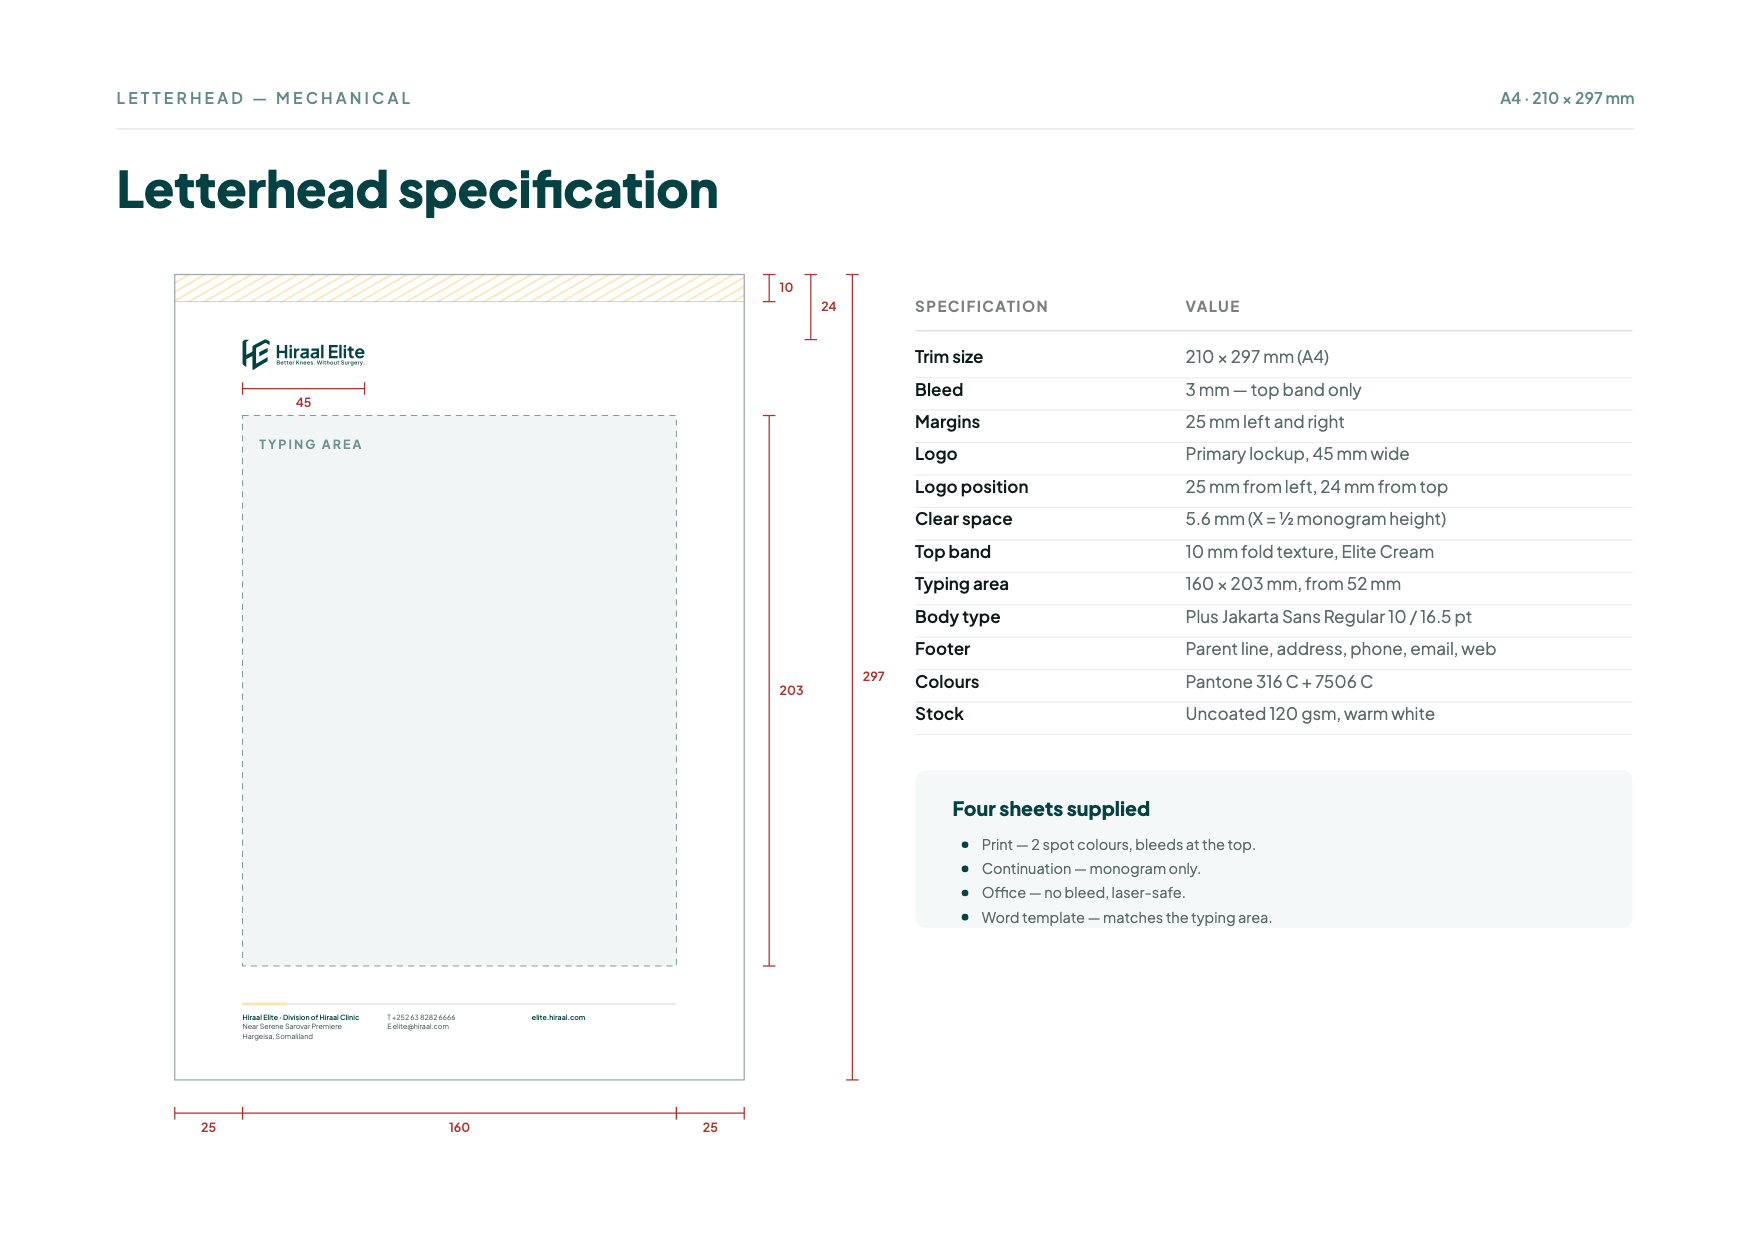Click '160 × 203 mm, from 52 mm' value
The width and height of the screenshot is (1751, 1238).
click(1293, 584)
